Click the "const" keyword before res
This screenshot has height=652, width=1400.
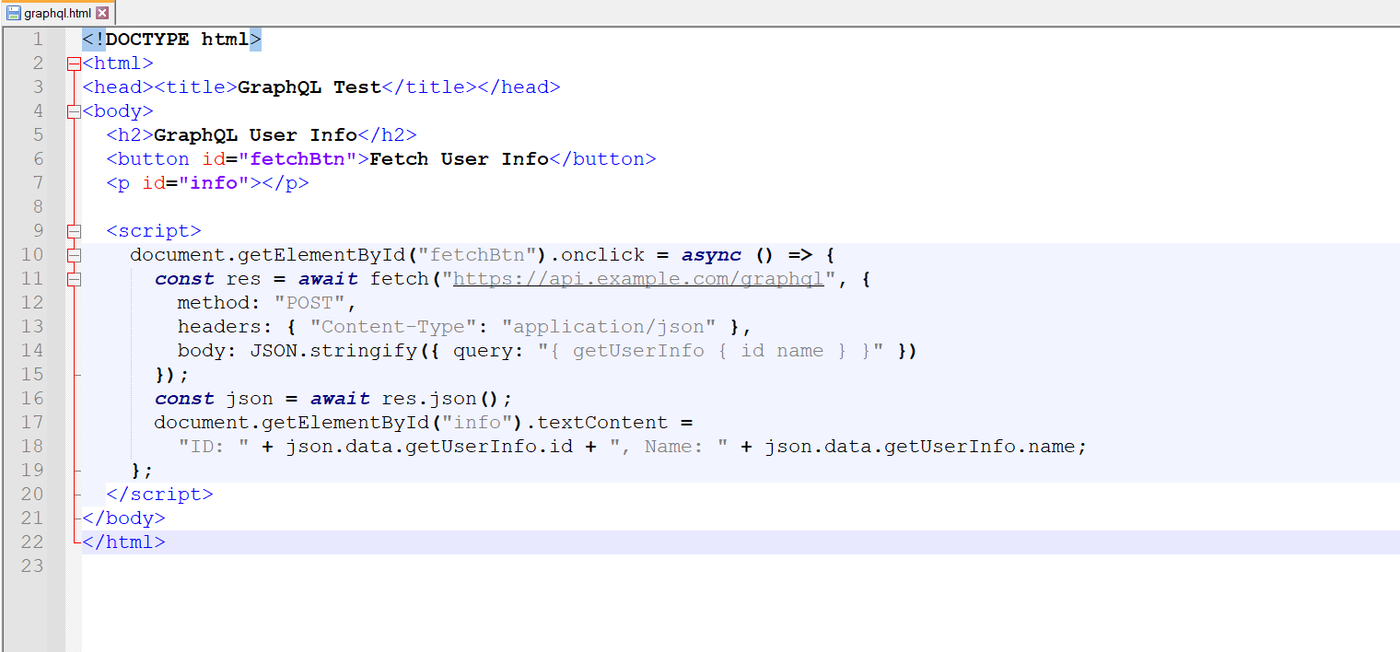tap(184, 279)
